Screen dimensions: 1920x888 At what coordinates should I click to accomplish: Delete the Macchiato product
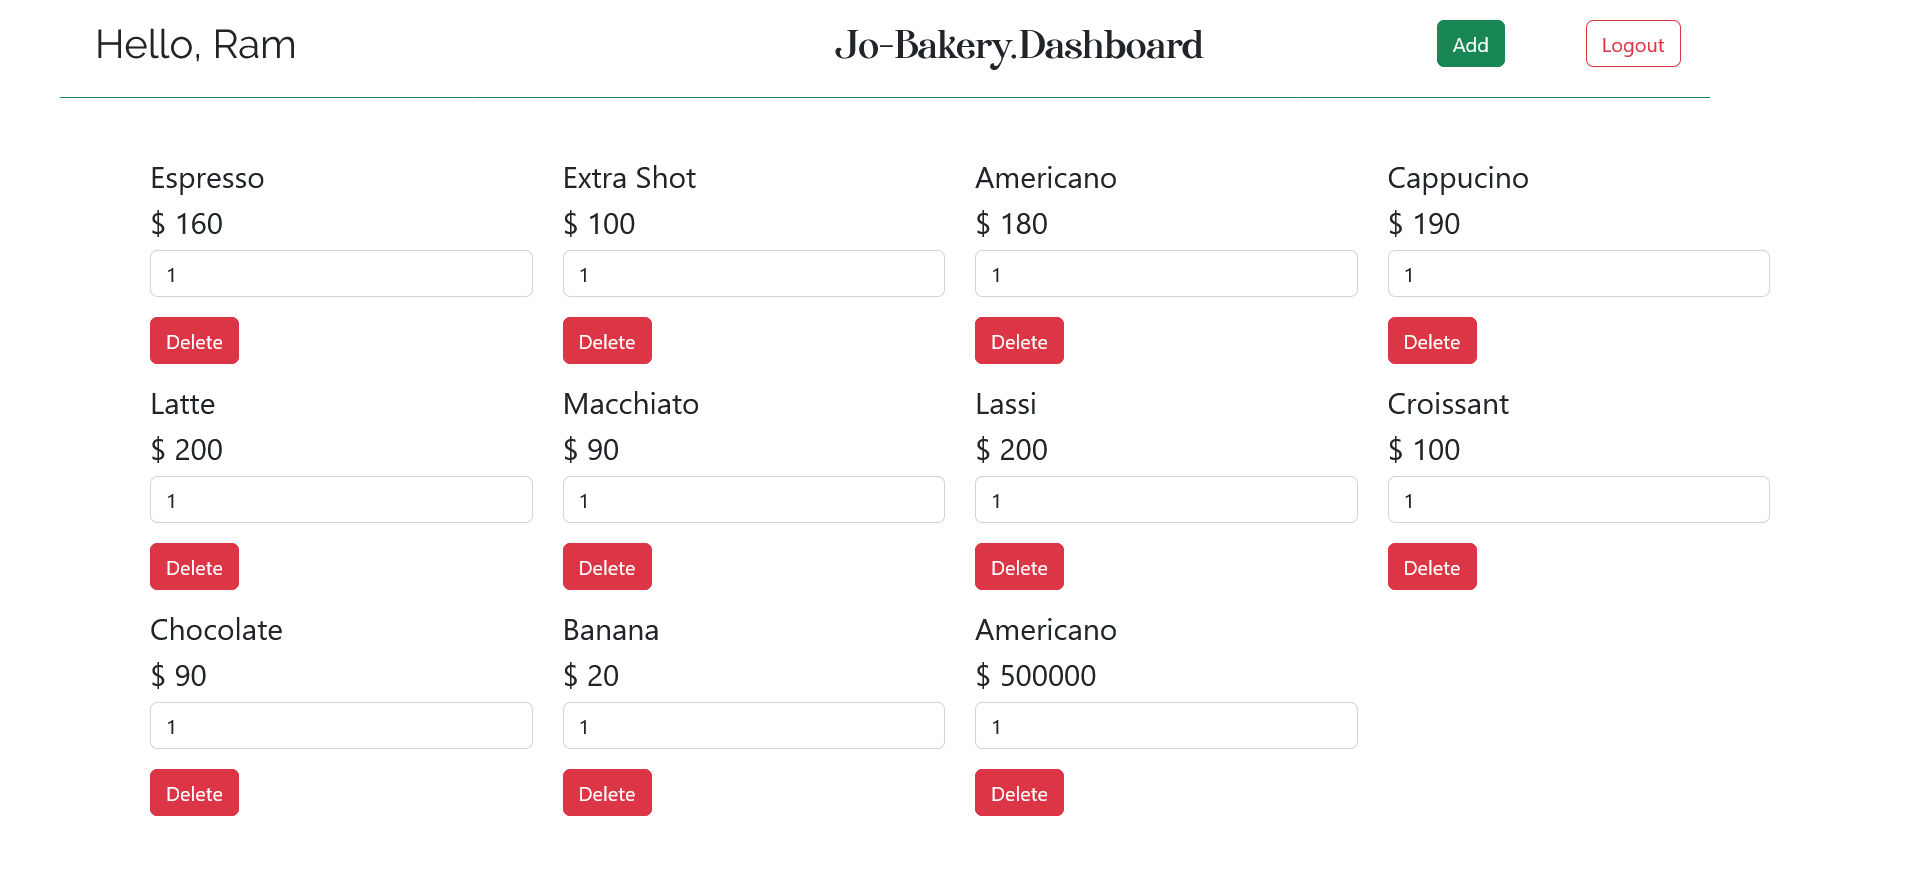pyautogui.click(x=607, y=566)
